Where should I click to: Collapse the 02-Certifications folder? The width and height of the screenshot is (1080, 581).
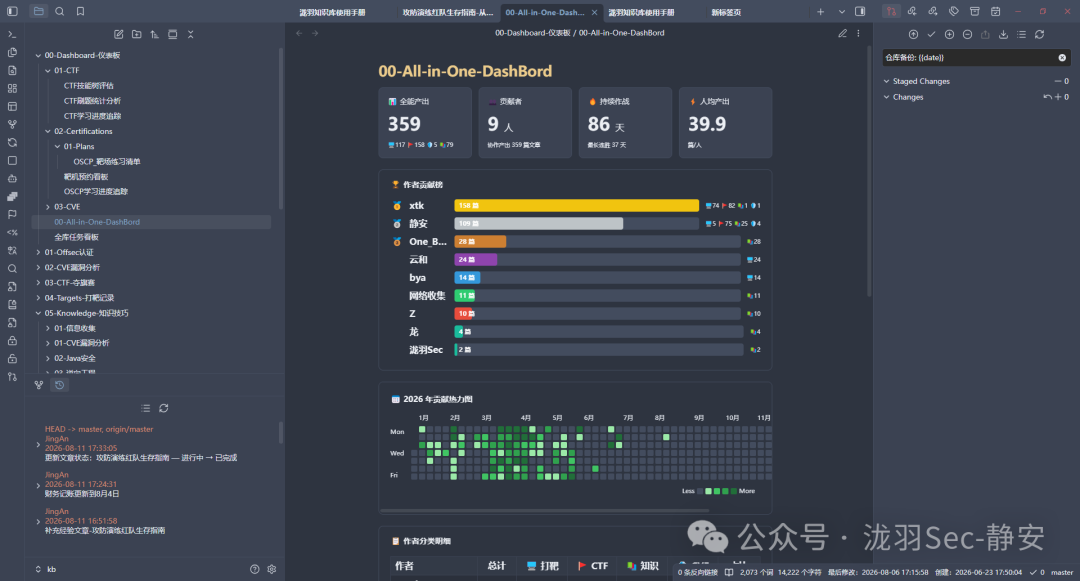pyautogui.click(x=48, y=131)
